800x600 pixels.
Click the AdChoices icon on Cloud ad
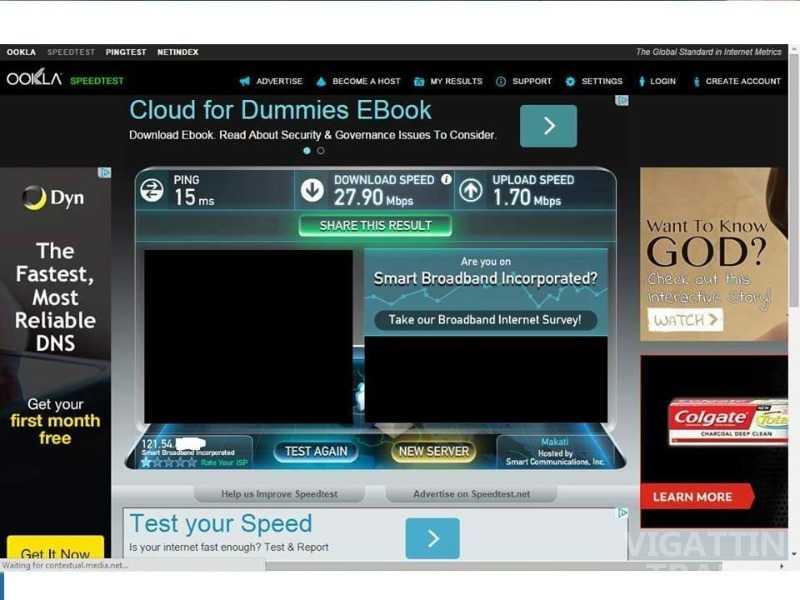click(622, 101)
